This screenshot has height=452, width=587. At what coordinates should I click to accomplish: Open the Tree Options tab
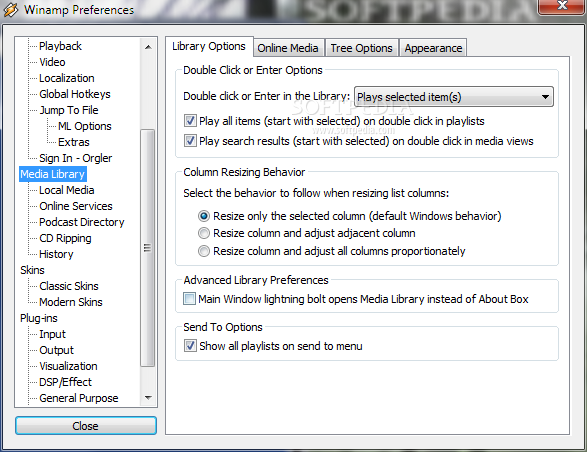(x=361, y=48)
